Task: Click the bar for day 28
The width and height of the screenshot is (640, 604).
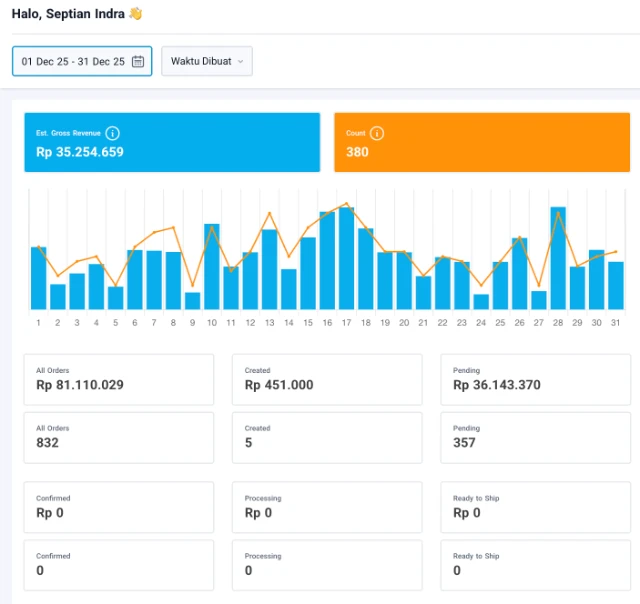Action: coord(558,258)
